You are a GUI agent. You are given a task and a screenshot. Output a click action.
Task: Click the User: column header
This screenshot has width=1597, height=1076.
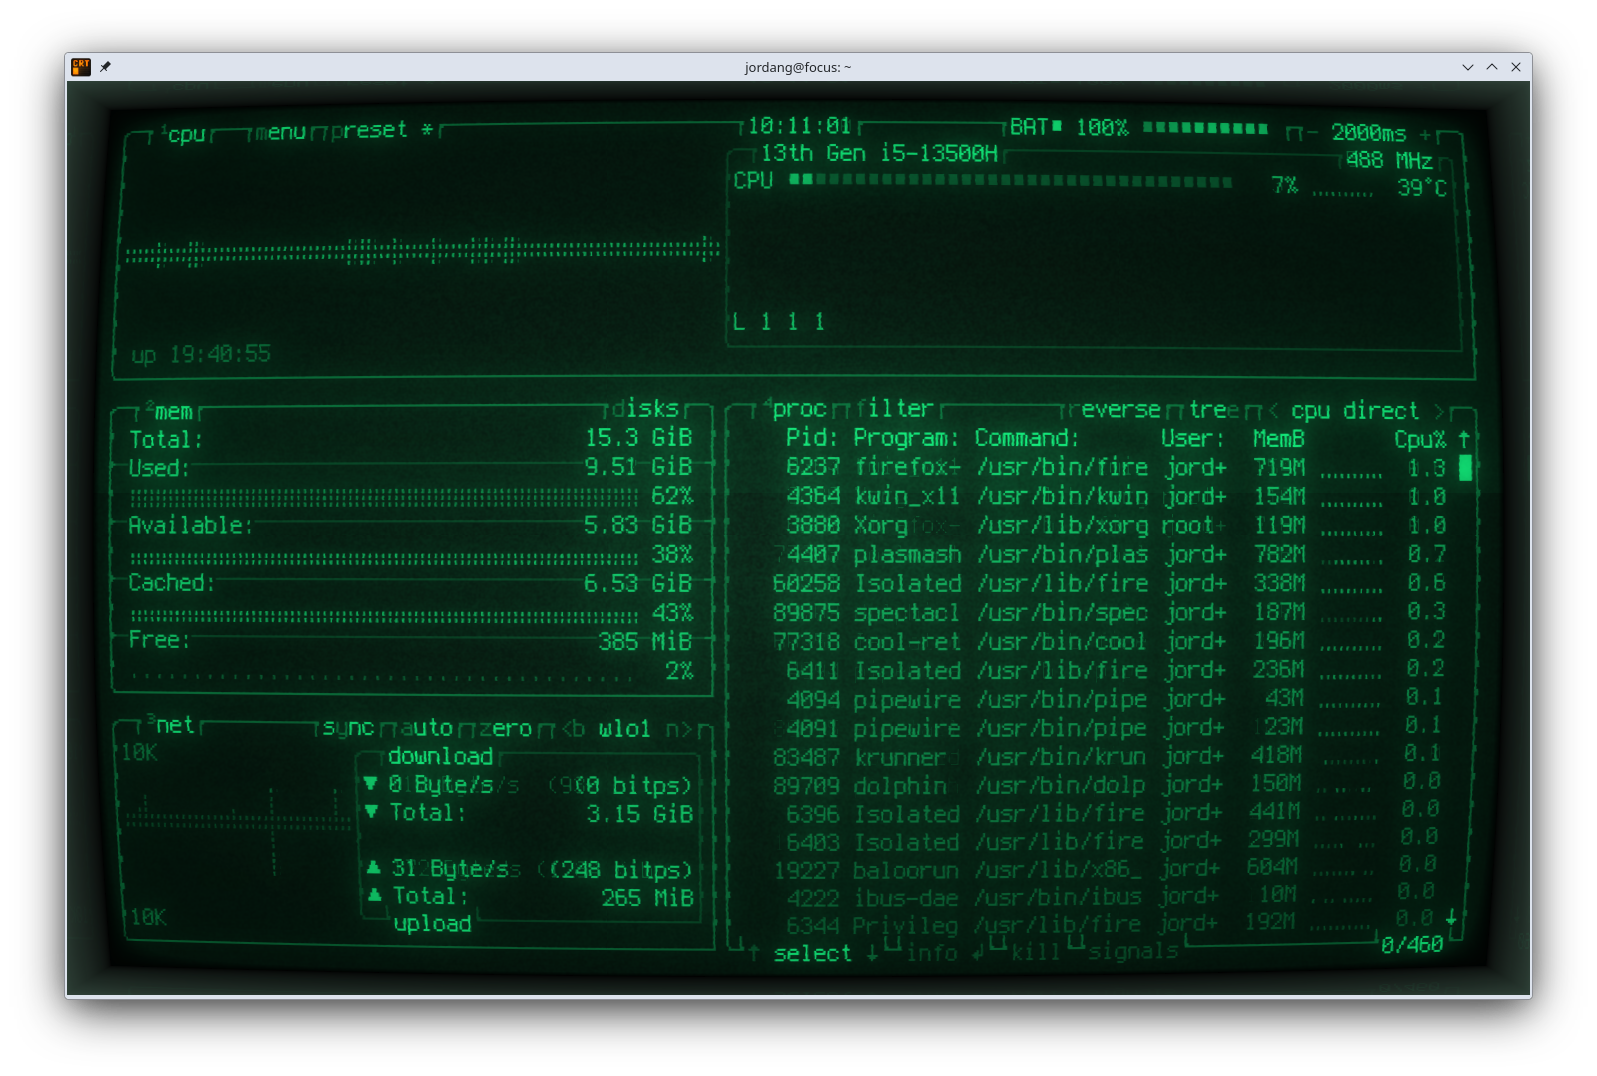pyautogui.click(x=1192, y=438)
